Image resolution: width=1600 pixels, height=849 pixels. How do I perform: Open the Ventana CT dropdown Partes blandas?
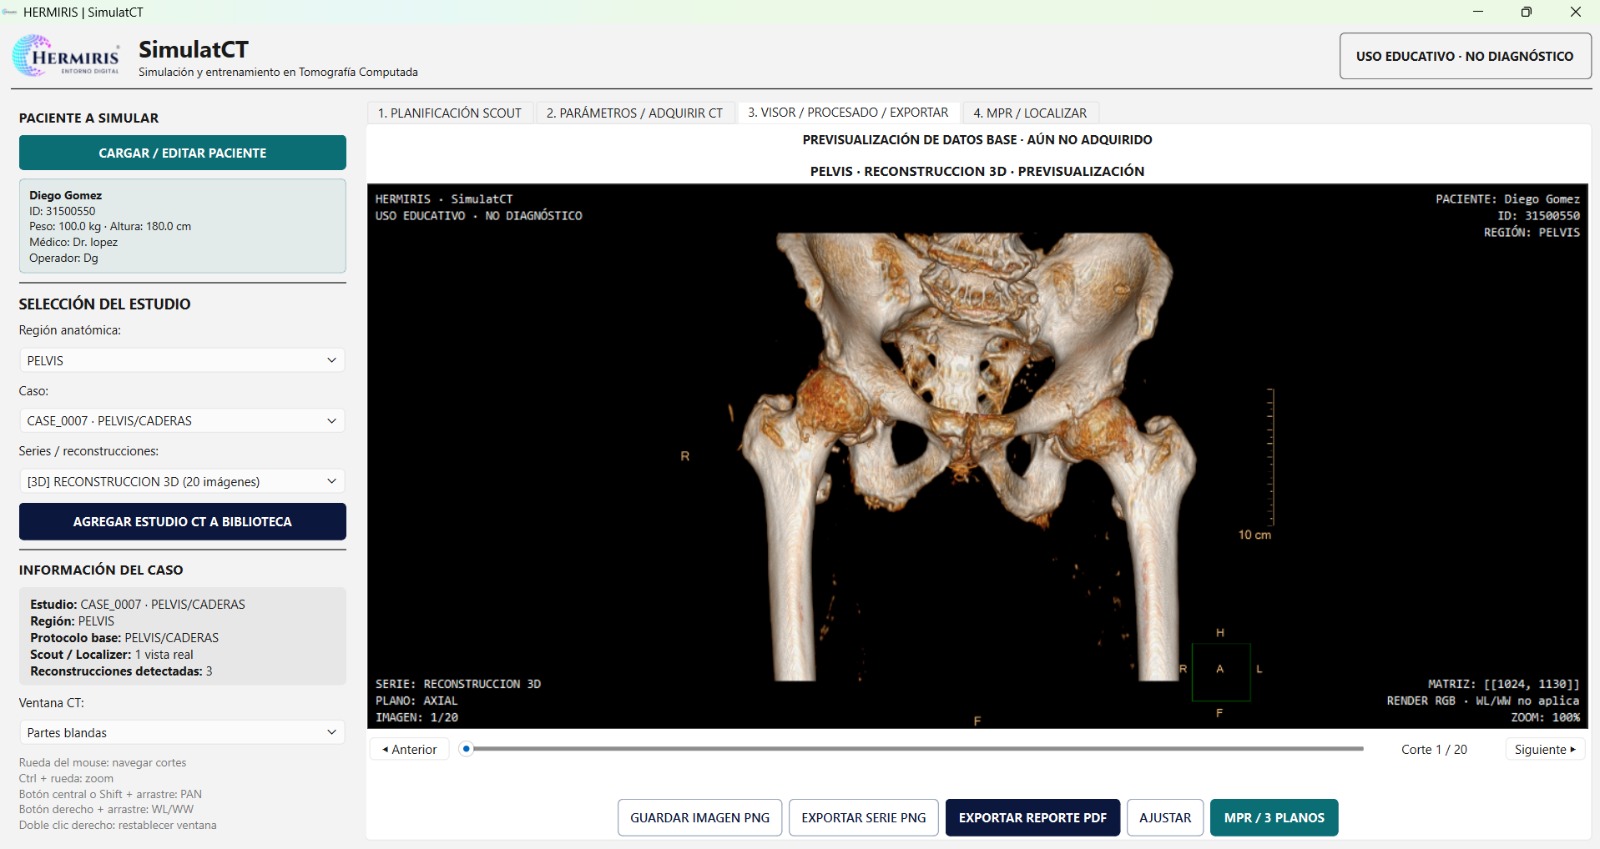182,733
